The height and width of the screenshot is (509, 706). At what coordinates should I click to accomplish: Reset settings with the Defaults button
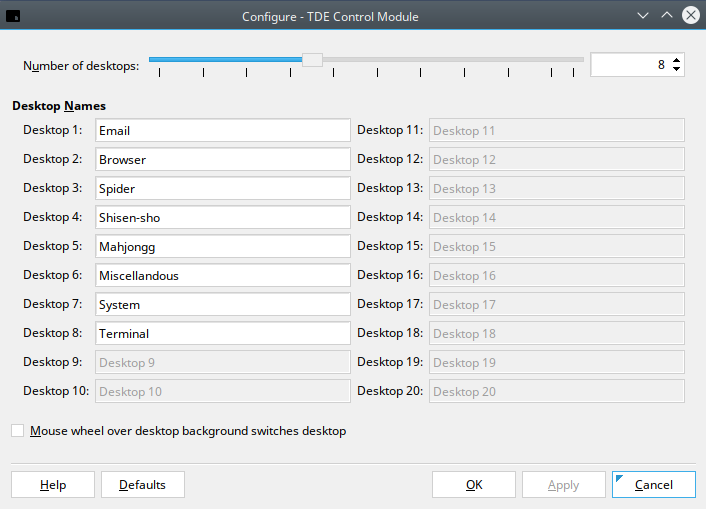(x=142, y=485)
